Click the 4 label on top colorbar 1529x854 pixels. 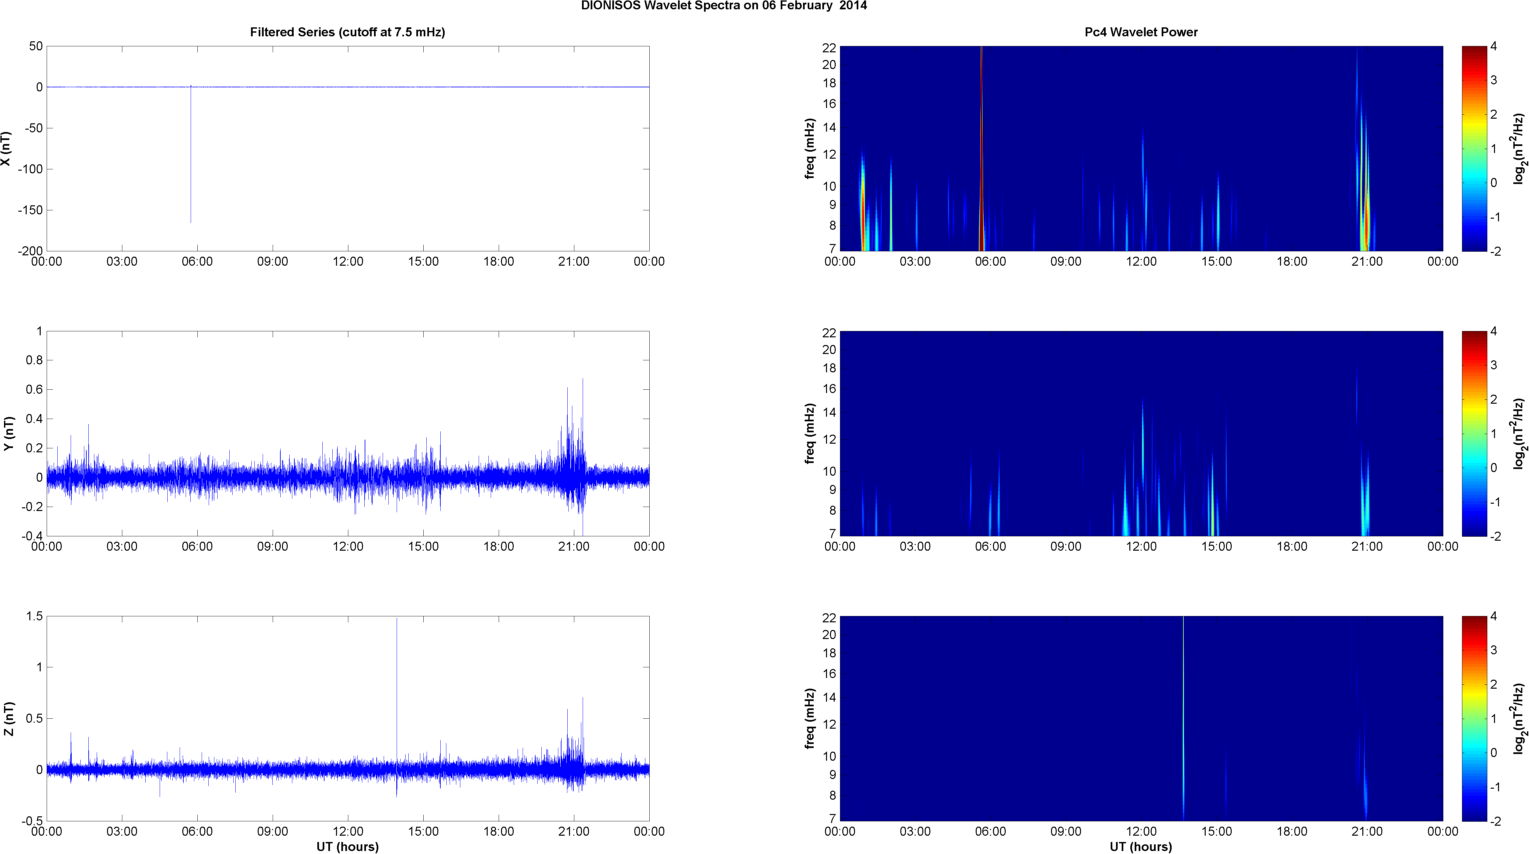(x=1493, y=46)
